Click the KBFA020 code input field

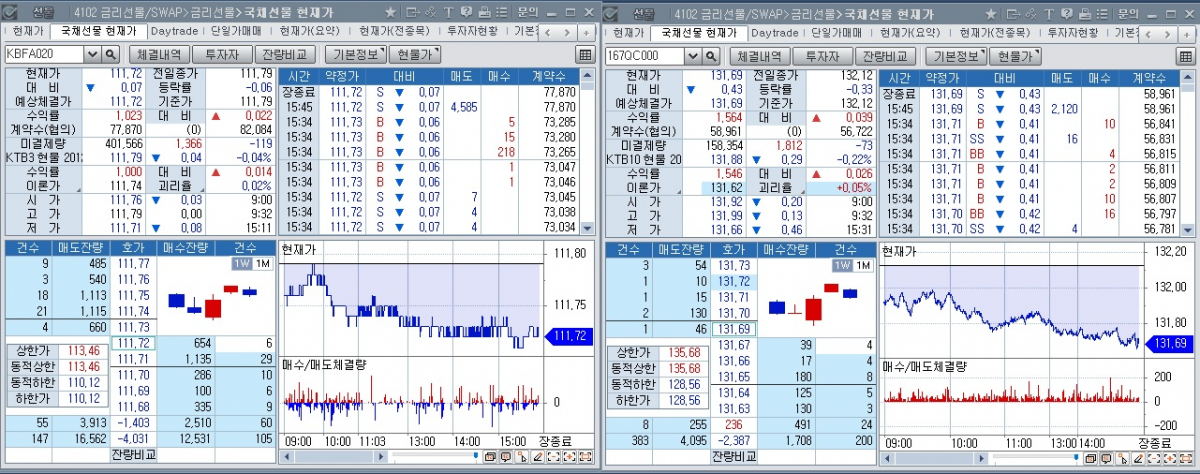45,55
